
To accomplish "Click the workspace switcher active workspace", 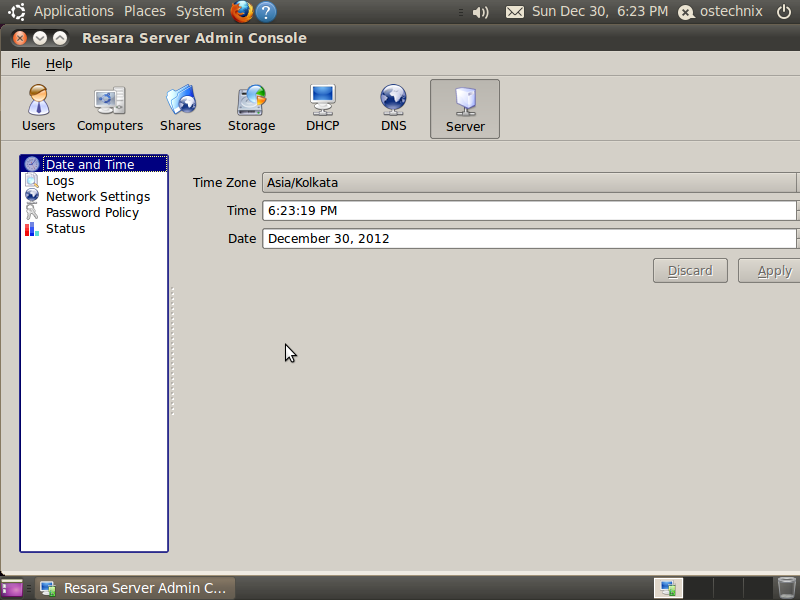I will (x=668, y=588).
